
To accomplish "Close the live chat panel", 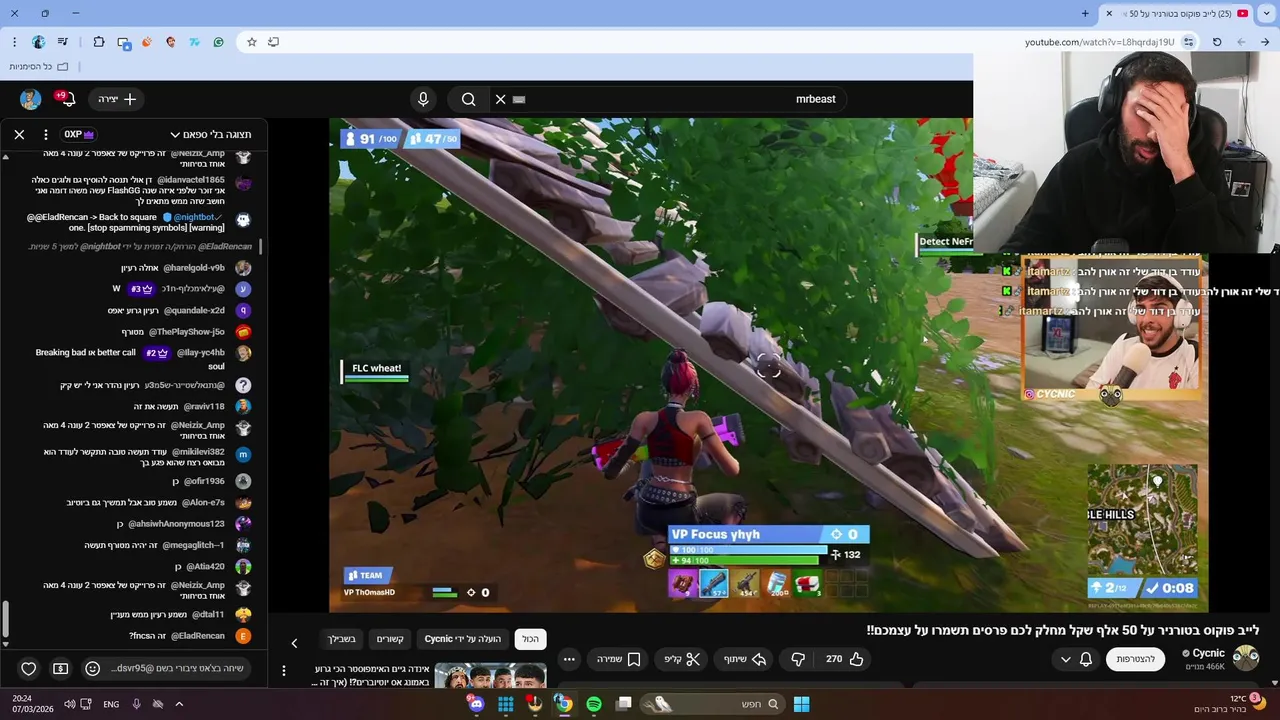I will pos(19,134).
